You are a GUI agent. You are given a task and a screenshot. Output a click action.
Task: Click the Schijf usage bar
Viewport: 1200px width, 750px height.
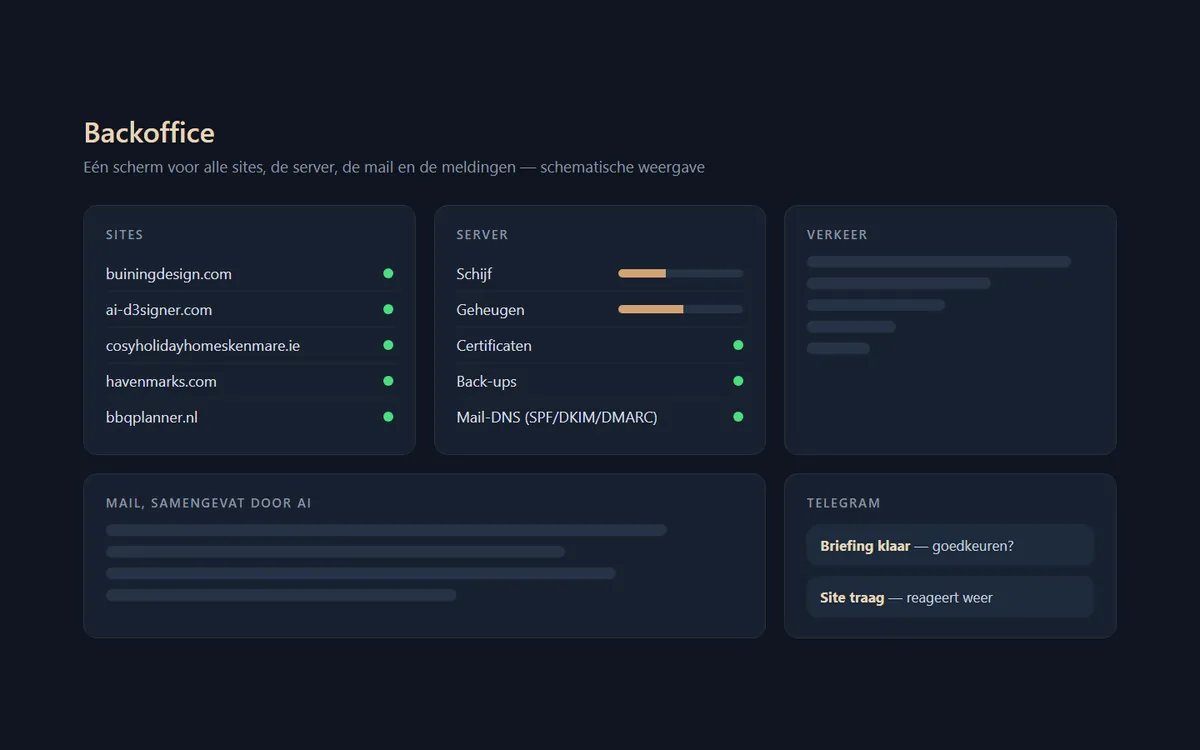pos(681,273)
